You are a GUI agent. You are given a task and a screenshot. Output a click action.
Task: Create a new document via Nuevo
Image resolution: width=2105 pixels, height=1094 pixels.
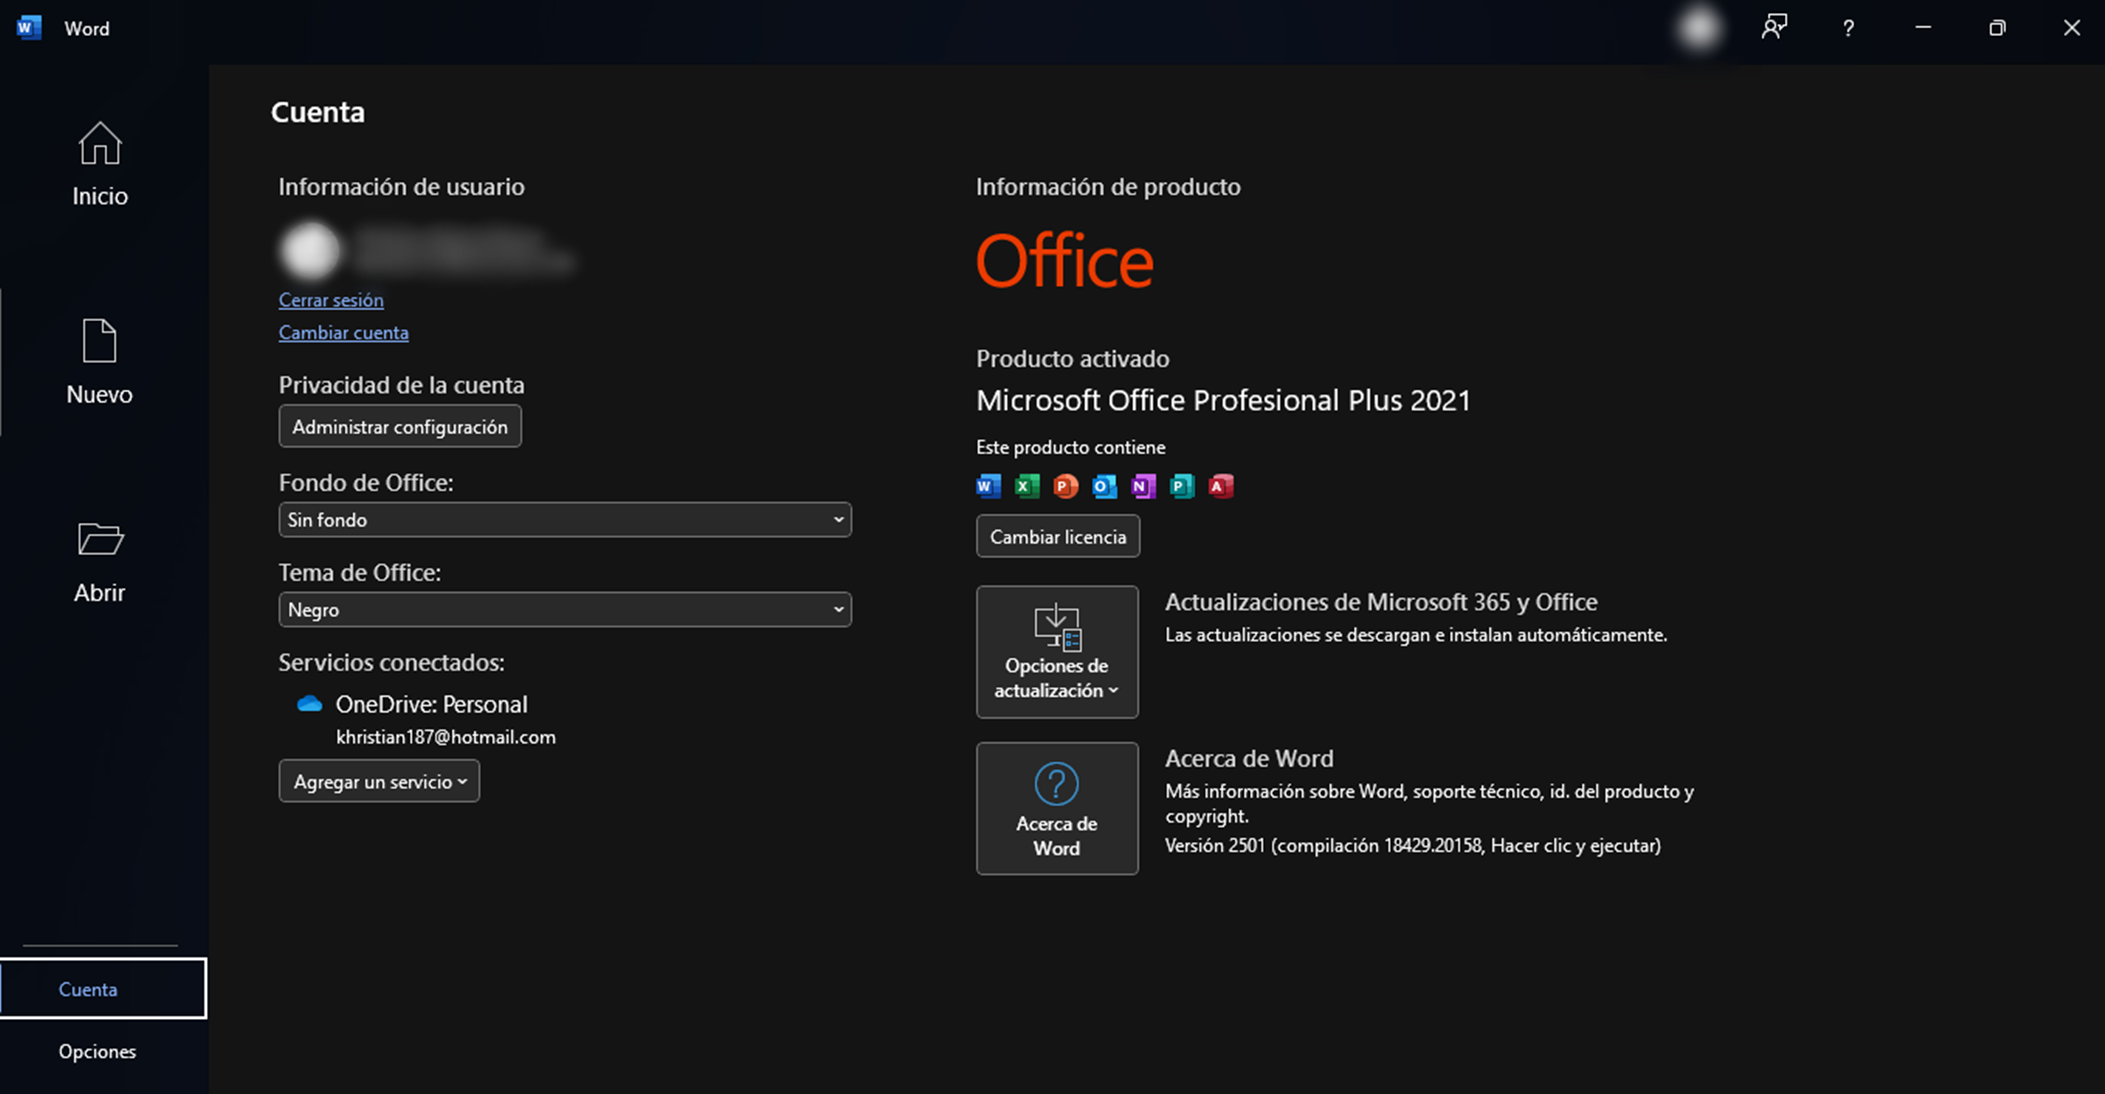pos(100,362)
